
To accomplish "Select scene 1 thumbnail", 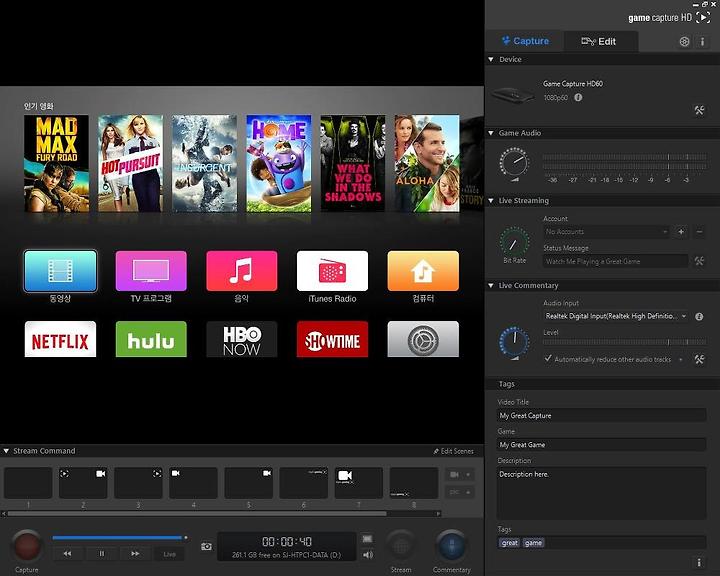I will [x=28, y=483].
